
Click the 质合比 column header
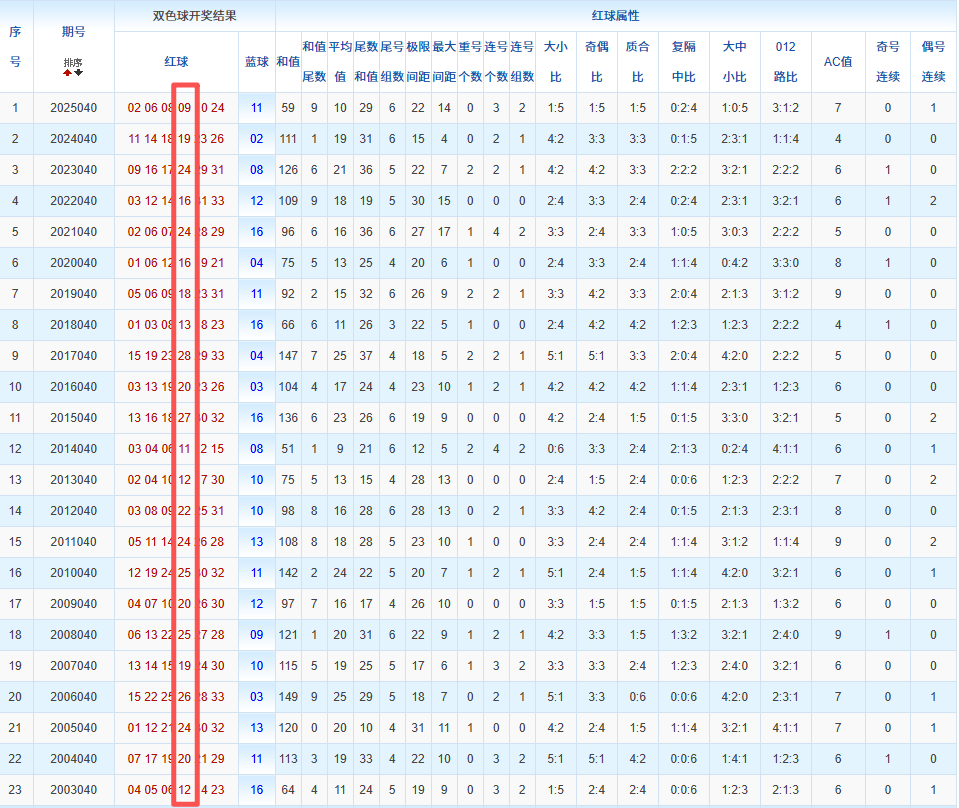pyautogui.click(x=637, y=61)
